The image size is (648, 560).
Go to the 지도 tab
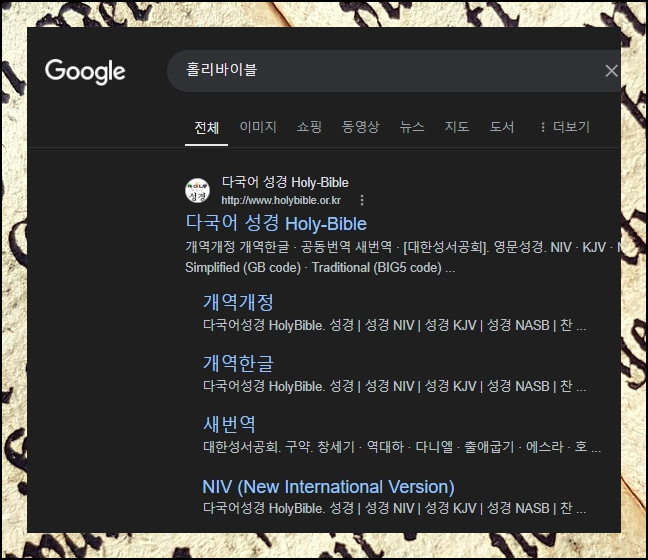(457, 126)
